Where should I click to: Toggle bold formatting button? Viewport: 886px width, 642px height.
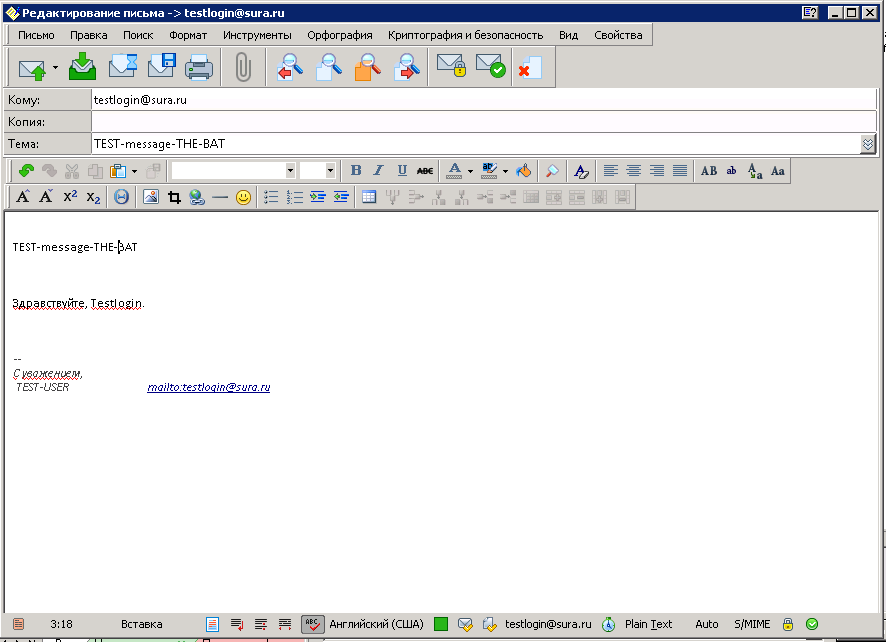[x=355, y=171]
